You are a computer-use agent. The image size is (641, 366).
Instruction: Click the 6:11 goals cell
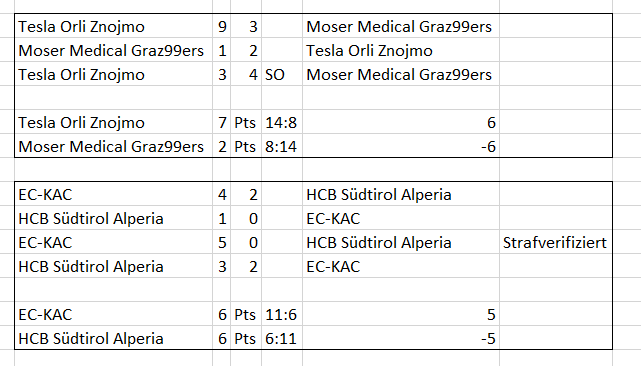click(282, 339)
